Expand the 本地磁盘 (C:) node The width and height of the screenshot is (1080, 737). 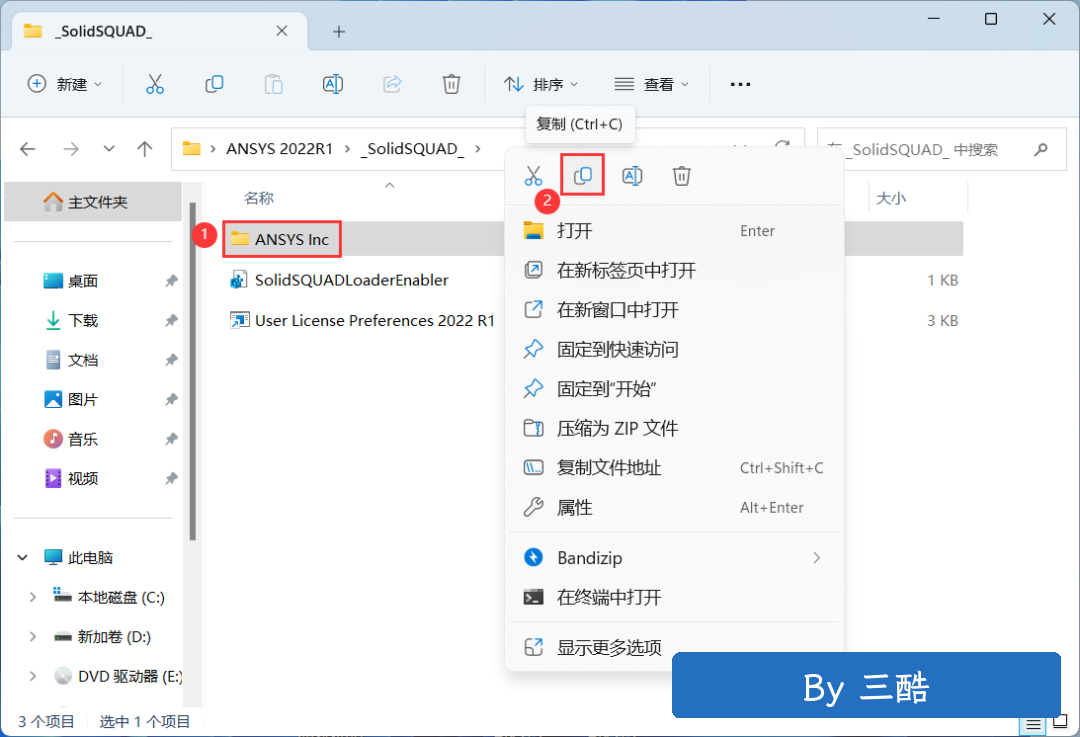click(32, 597)
